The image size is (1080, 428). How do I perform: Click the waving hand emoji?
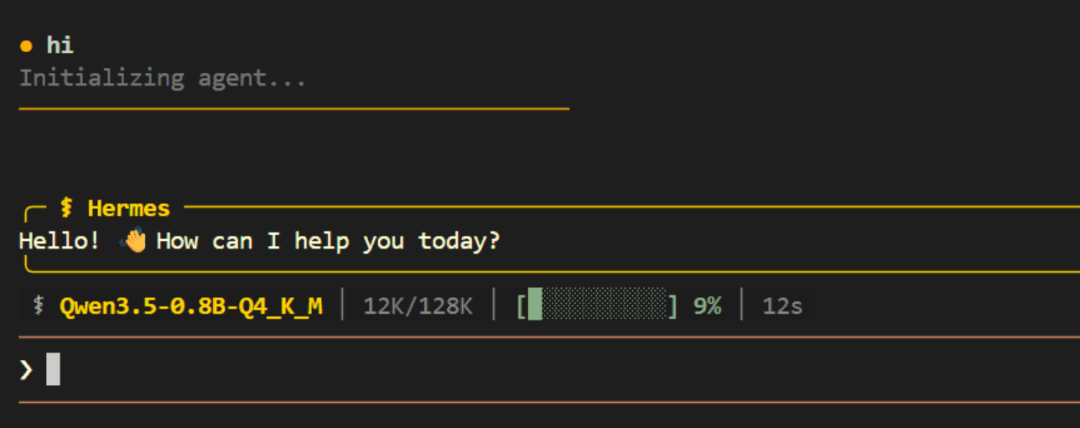133,241
